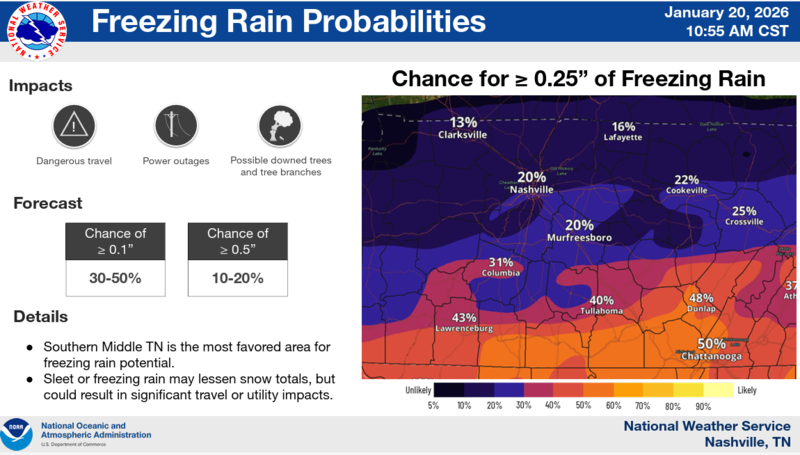Click the Nashville 20% map label
The height and width of the screenshot is (455, 800).
[531, 182]
